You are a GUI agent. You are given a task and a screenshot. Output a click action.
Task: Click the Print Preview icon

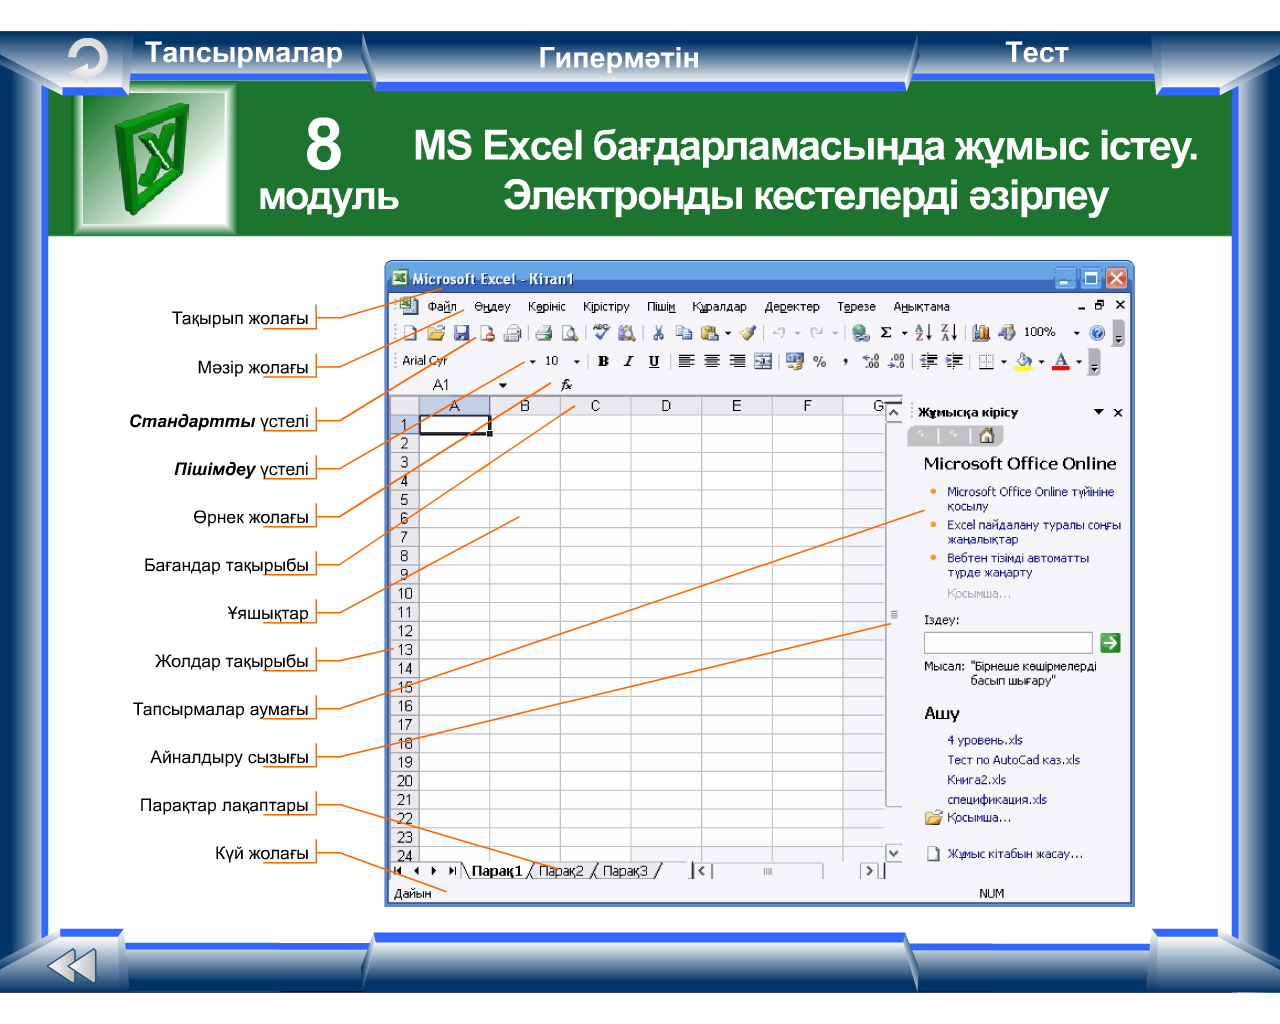(x=569, y=333)
